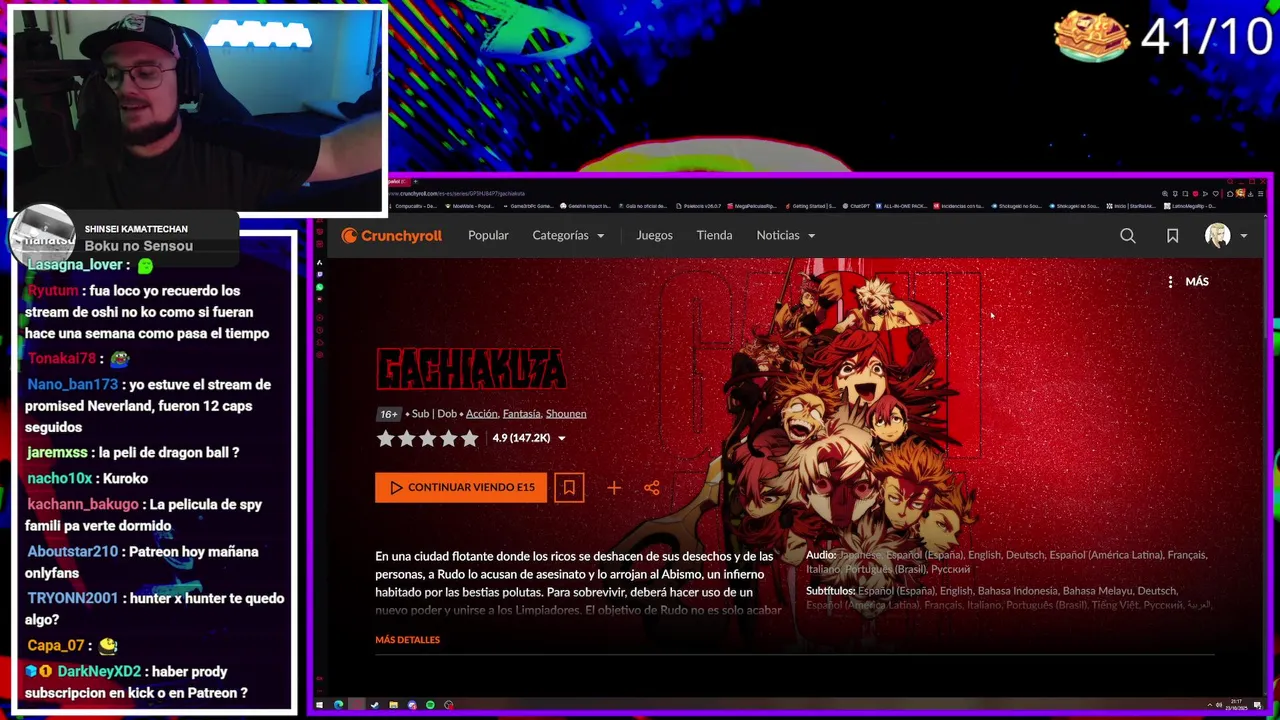Image resolution: width=1280 pixels, height=720 pixels.
Task: Click chat username jaremxss
Action: [x=57, y=453]
